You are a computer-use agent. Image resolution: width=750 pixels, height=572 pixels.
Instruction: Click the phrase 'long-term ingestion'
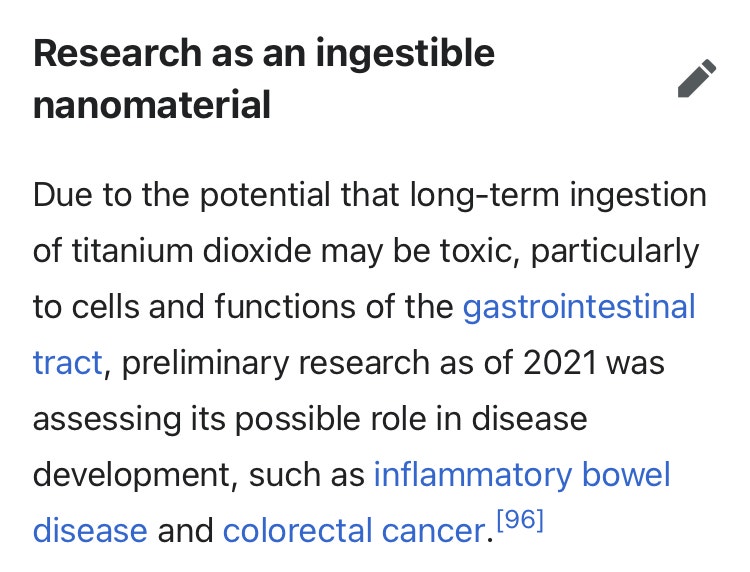click(557, 194)
